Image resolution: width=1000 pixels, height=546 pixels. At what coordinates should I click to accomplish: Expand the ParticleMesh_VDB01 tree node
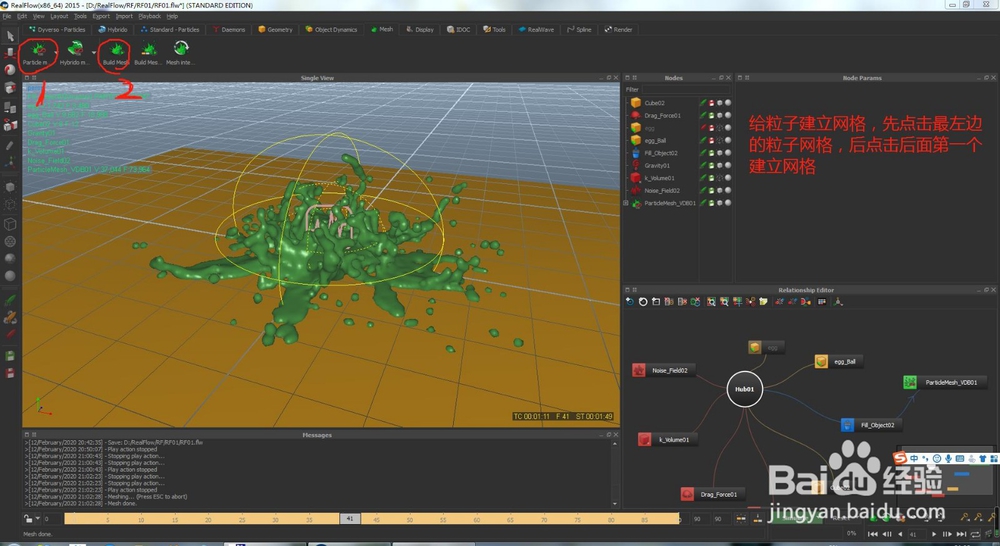[x=626, y=203]
